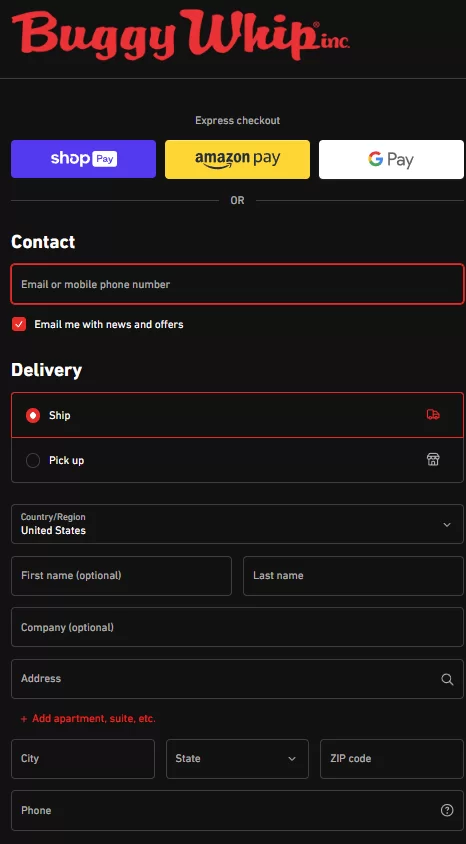Focus the Email or mobile phone number field

(237, 284)
